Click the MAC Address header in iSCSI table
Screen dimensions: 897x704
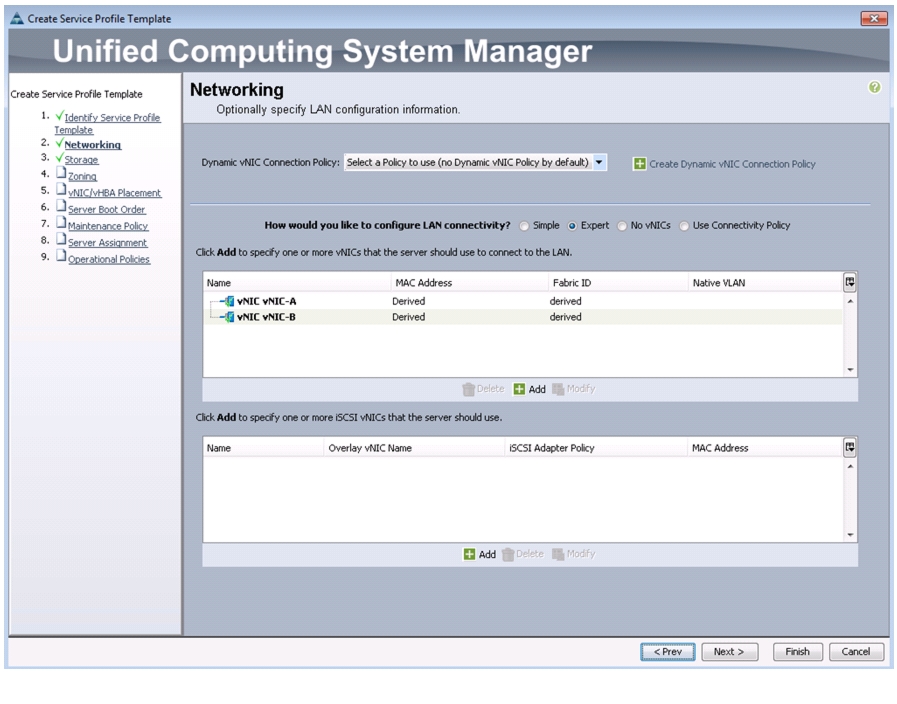tap(765, 448)
